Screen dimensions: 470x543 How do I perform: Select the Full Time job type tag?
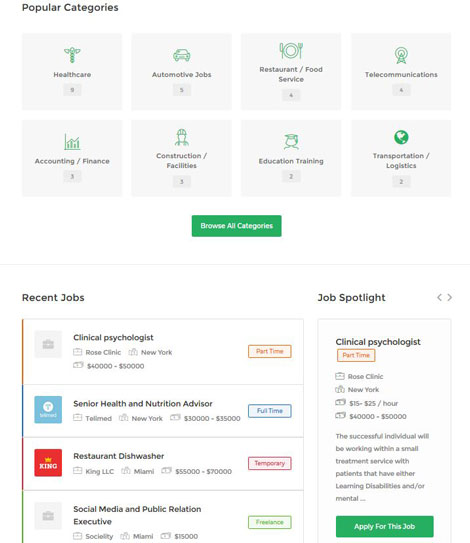click(269, 411)
